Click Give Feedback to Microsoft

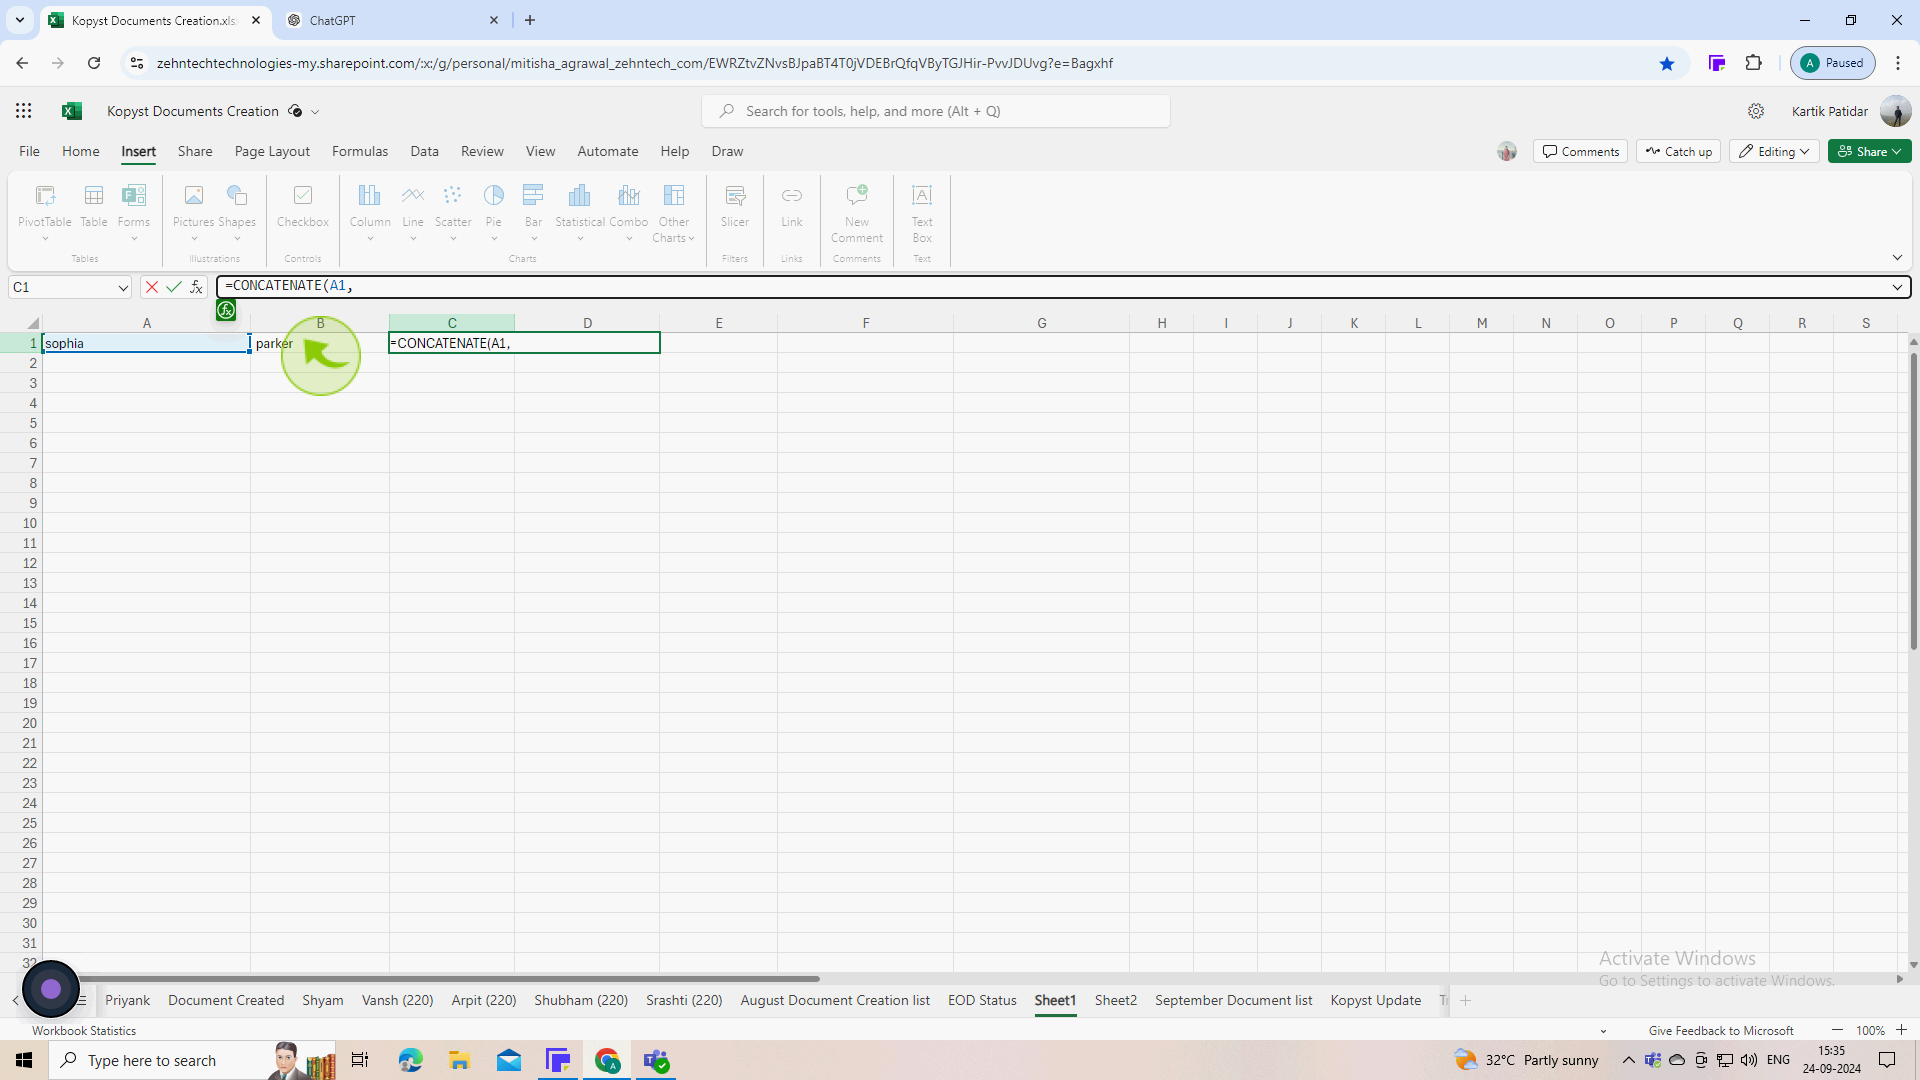[1721, 1030]
